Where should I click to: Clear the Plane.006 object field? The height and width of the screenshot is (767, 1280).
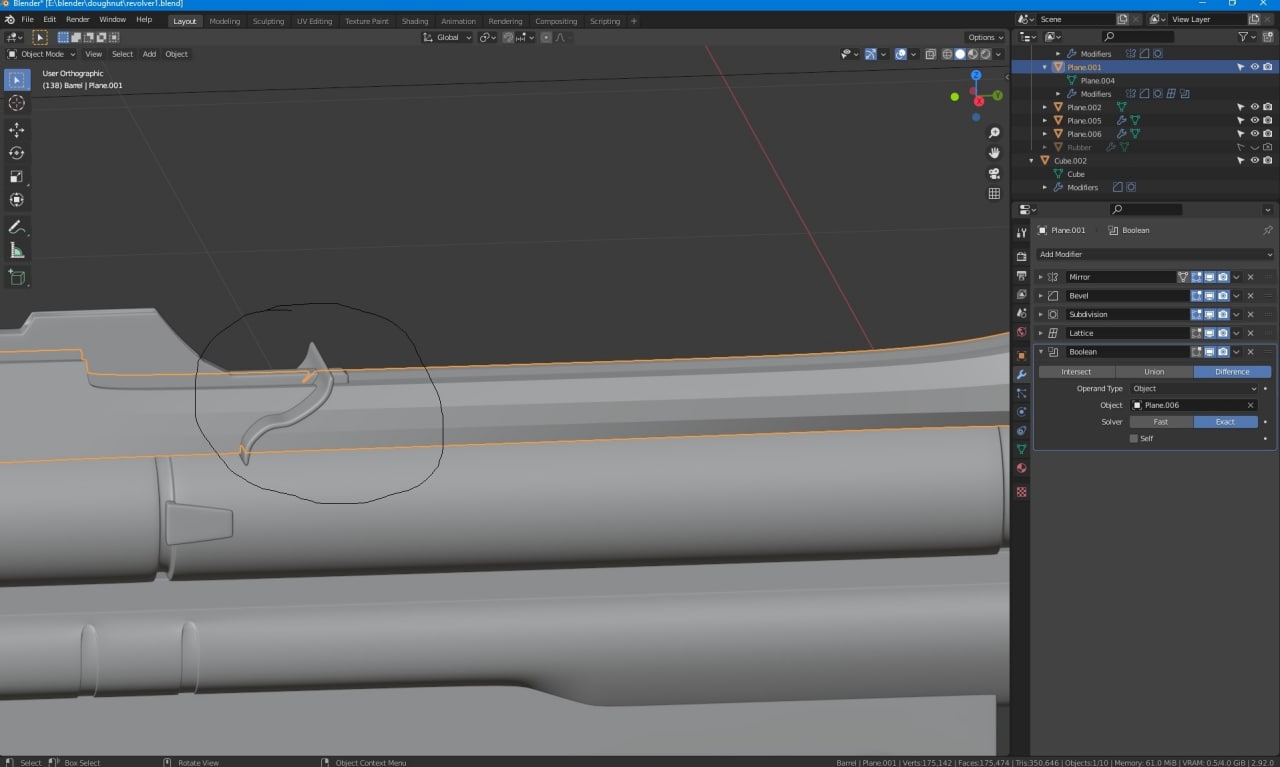[x=1251, y=405]
